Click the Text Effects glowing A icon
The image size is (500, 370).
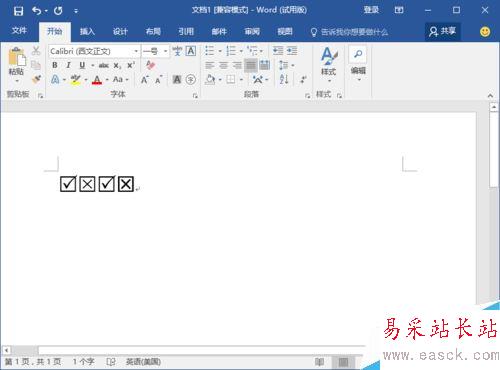(55, 79)
